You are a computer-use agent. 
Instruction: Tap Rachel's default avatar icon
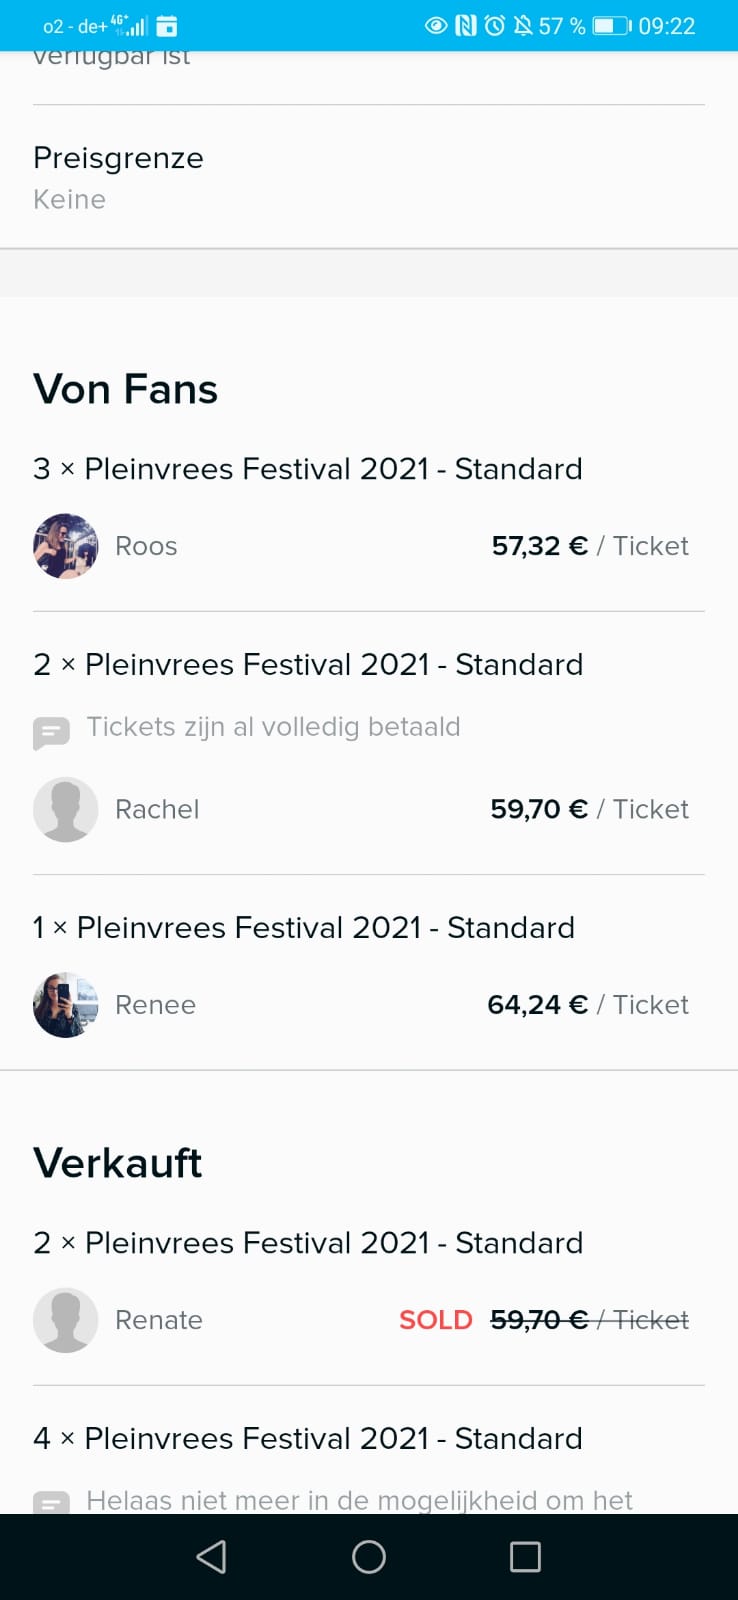pyautogui.click(x=66, y=809)
